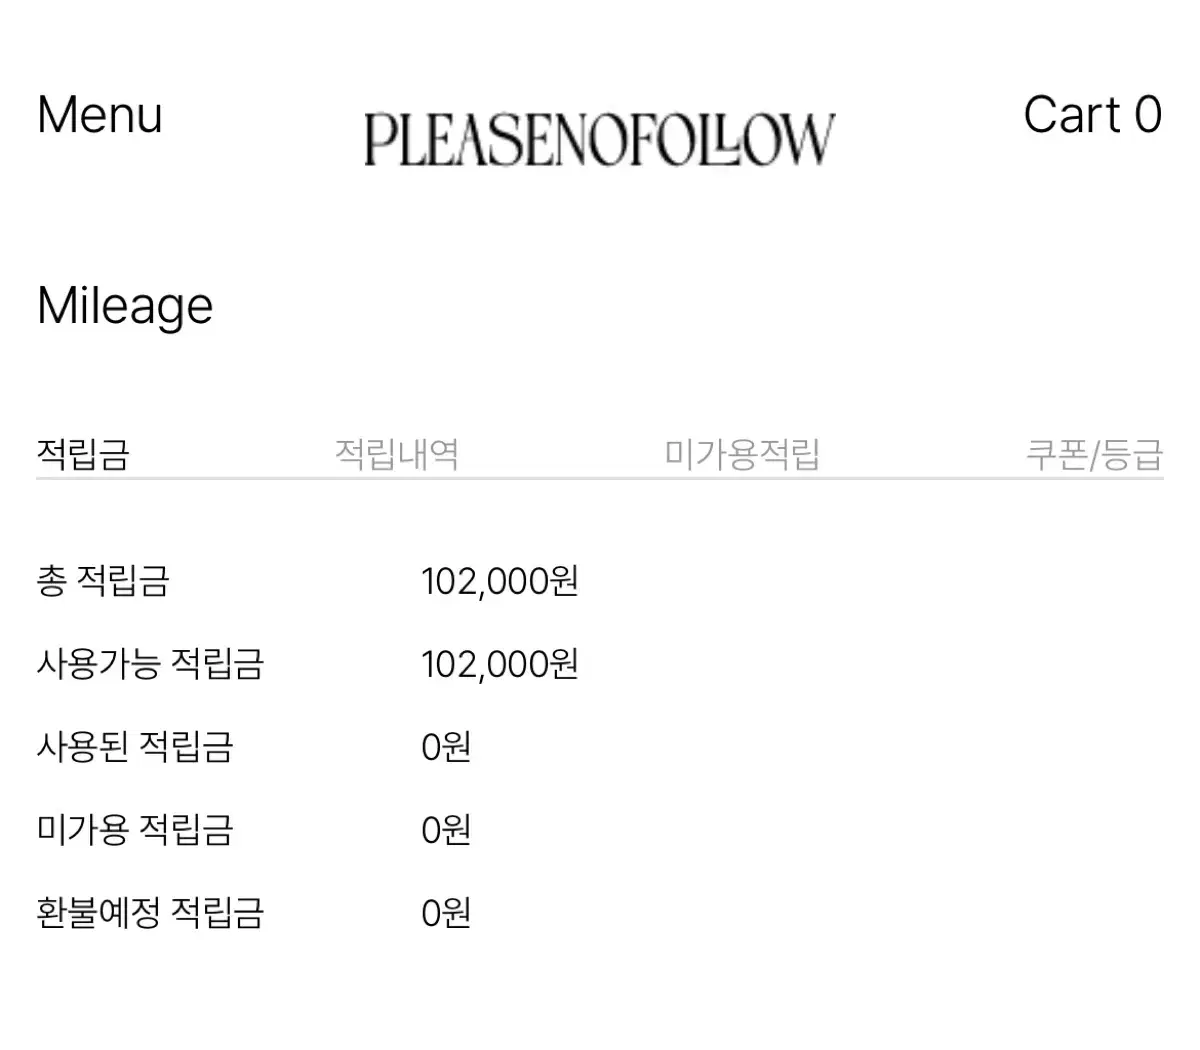Click the 환불예정 적립금 0원 value
Image resolution: width=1200 pixels, height=1050 pixels.
(446, 913)
